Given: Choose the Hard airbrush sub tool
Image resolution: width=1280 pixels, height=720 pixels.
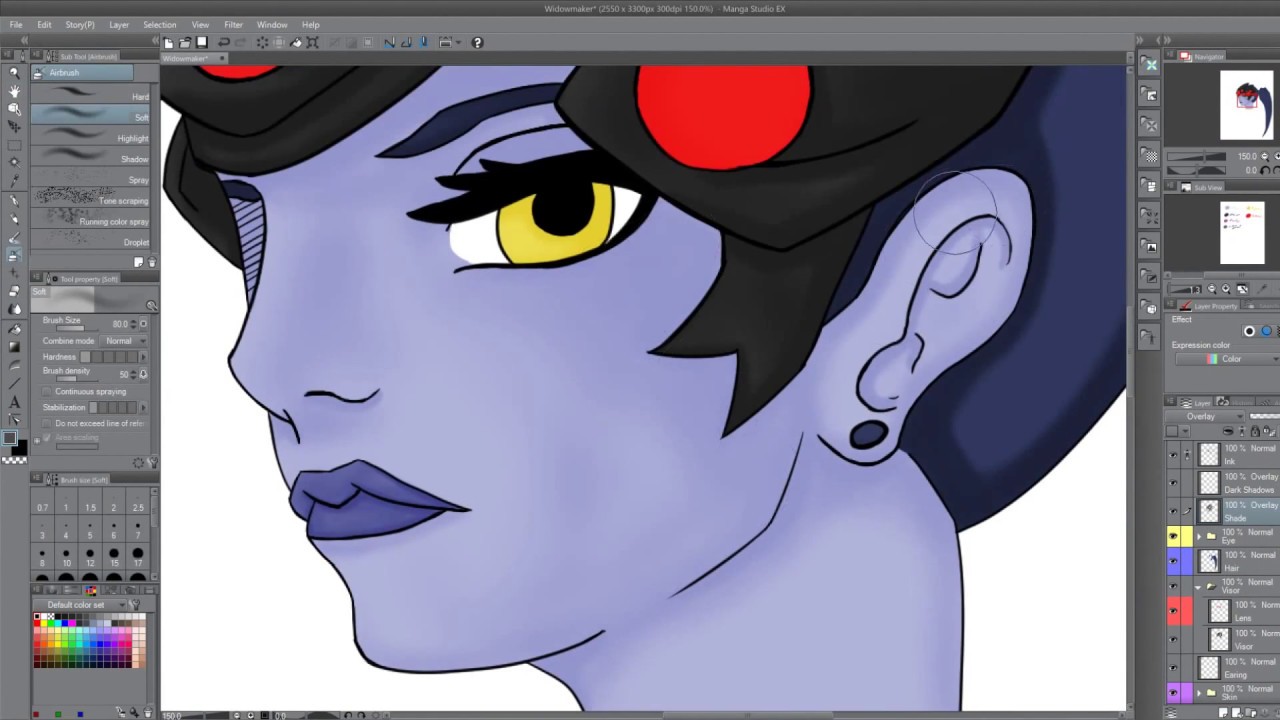Looking at the screenshot, I should [92, 96].
